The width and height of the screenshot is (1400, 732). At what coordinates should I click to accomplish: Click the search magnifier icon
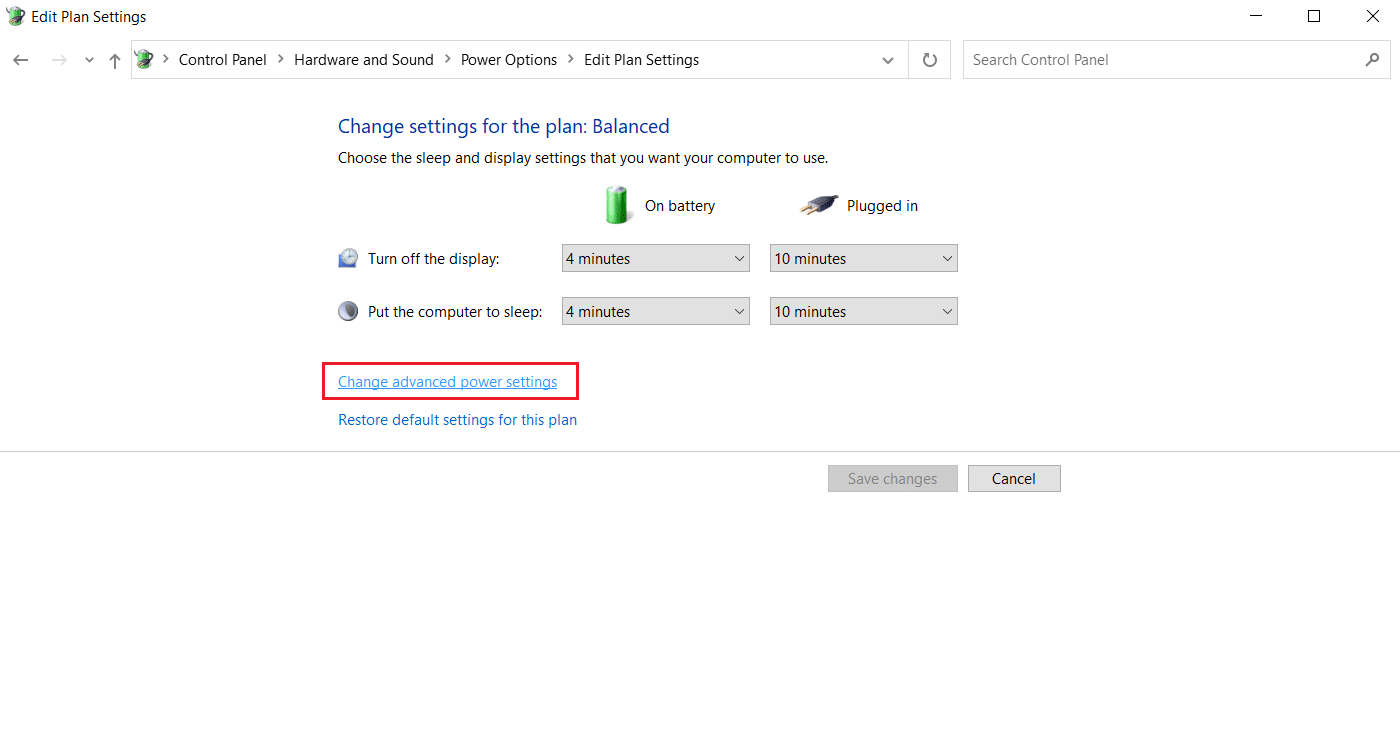click(x=1372, y=60)
